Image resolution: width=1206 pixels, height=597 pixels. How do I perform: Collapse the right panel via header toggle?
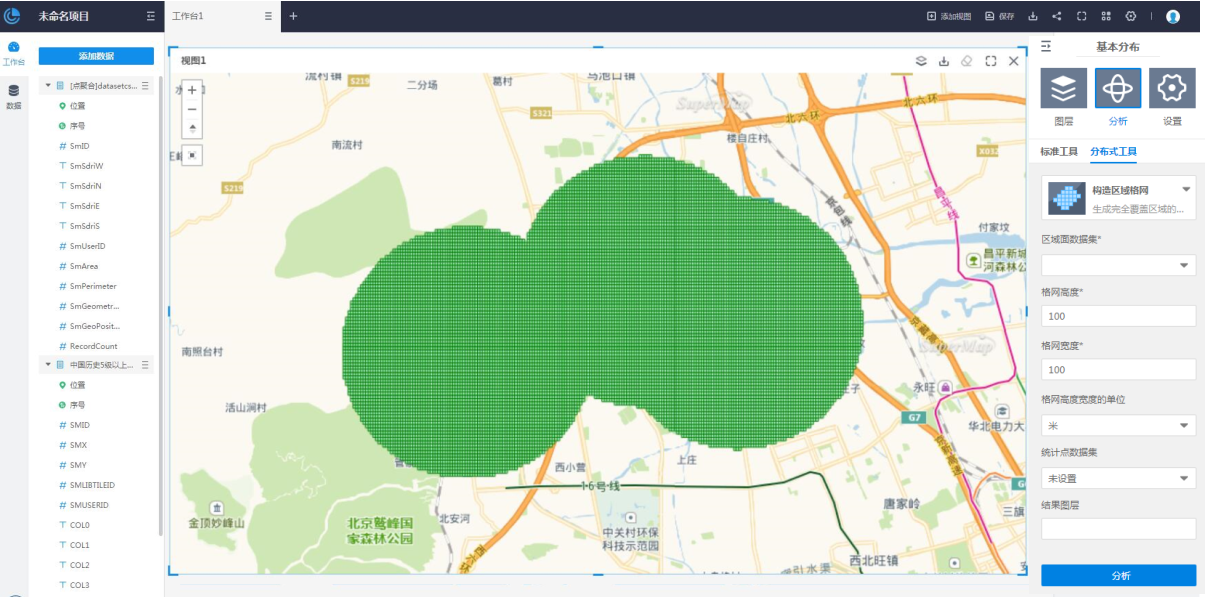(1046, 46)
